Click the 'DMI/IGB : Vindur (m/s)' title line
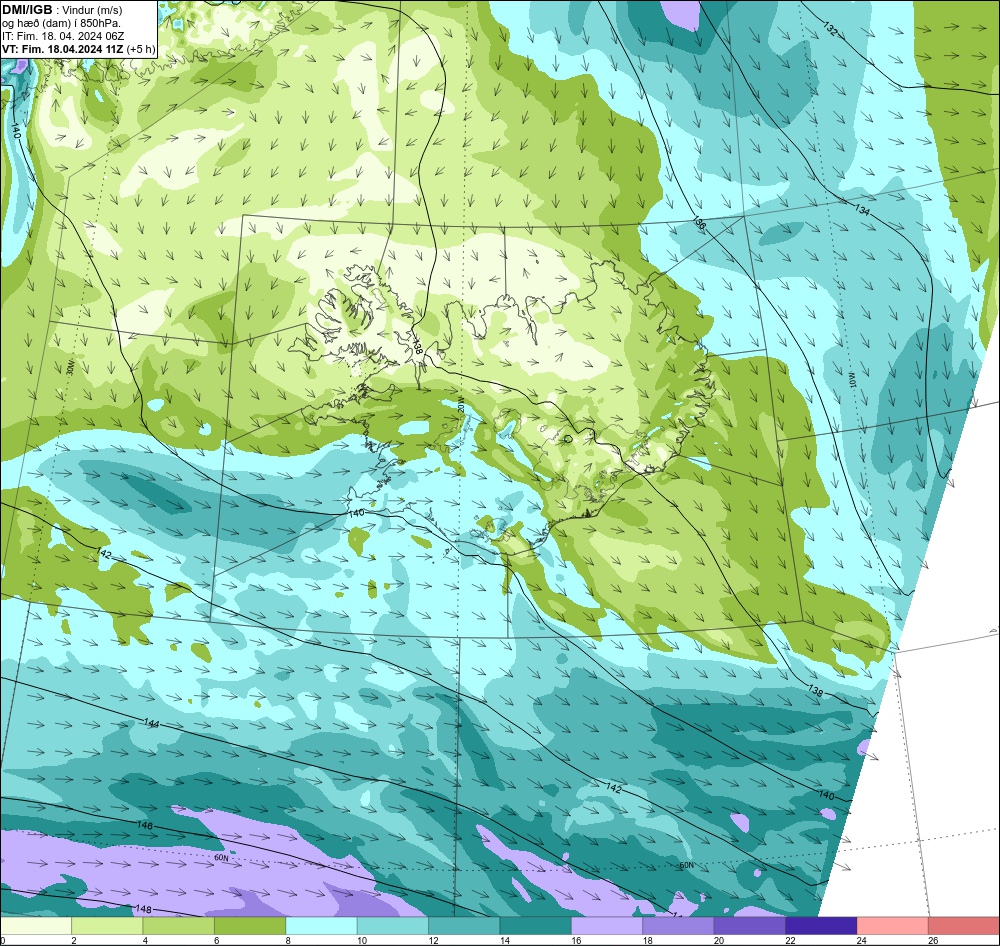Viewport: 1000px width, 946px height. click(x=62, y=10)
